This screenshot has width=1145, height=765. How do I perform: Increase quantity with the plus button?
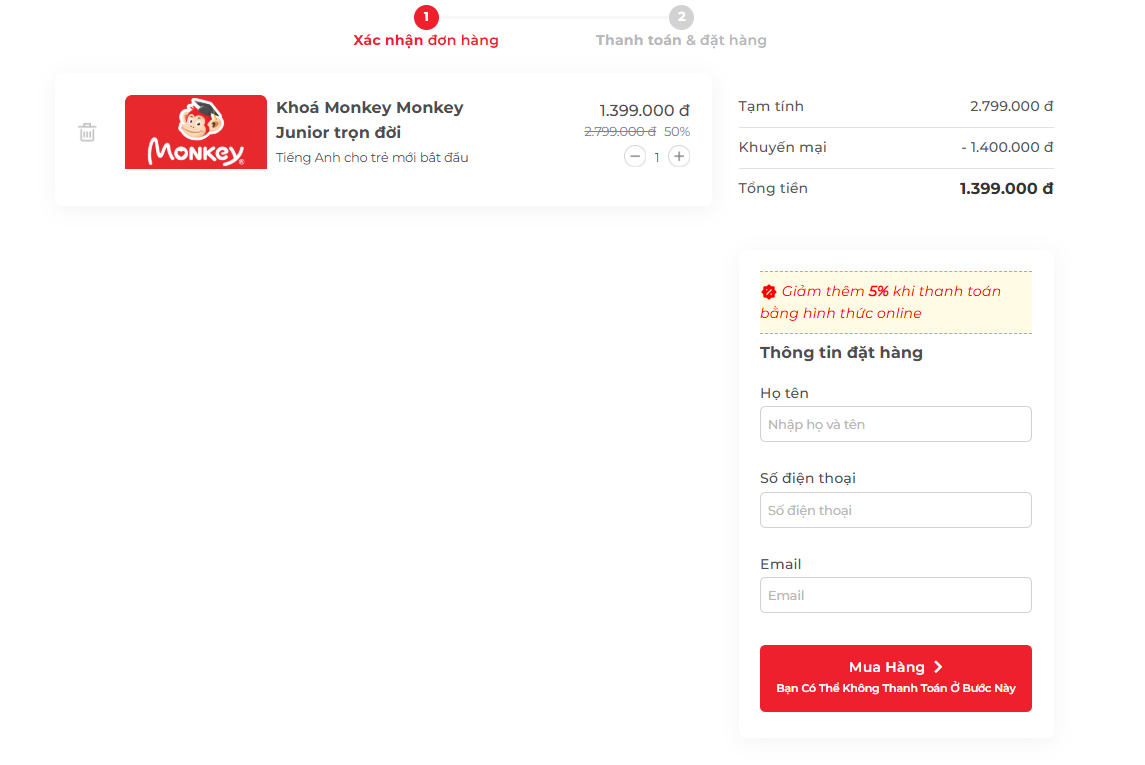679,156
